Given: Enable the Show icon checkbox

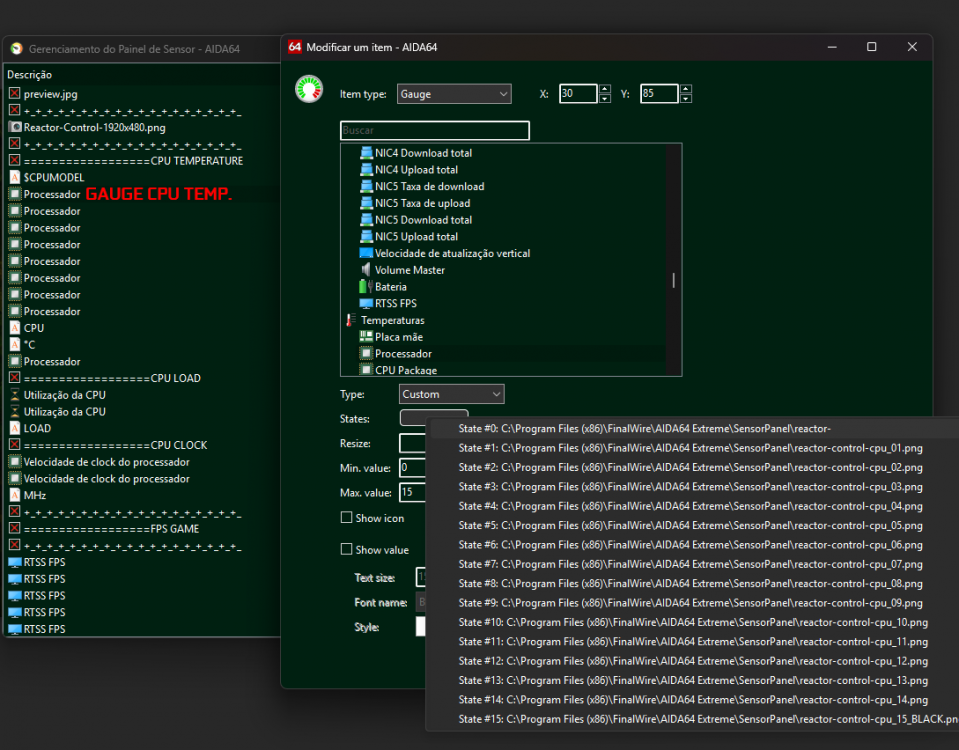Looking at the screenshot, I should 346,518.
